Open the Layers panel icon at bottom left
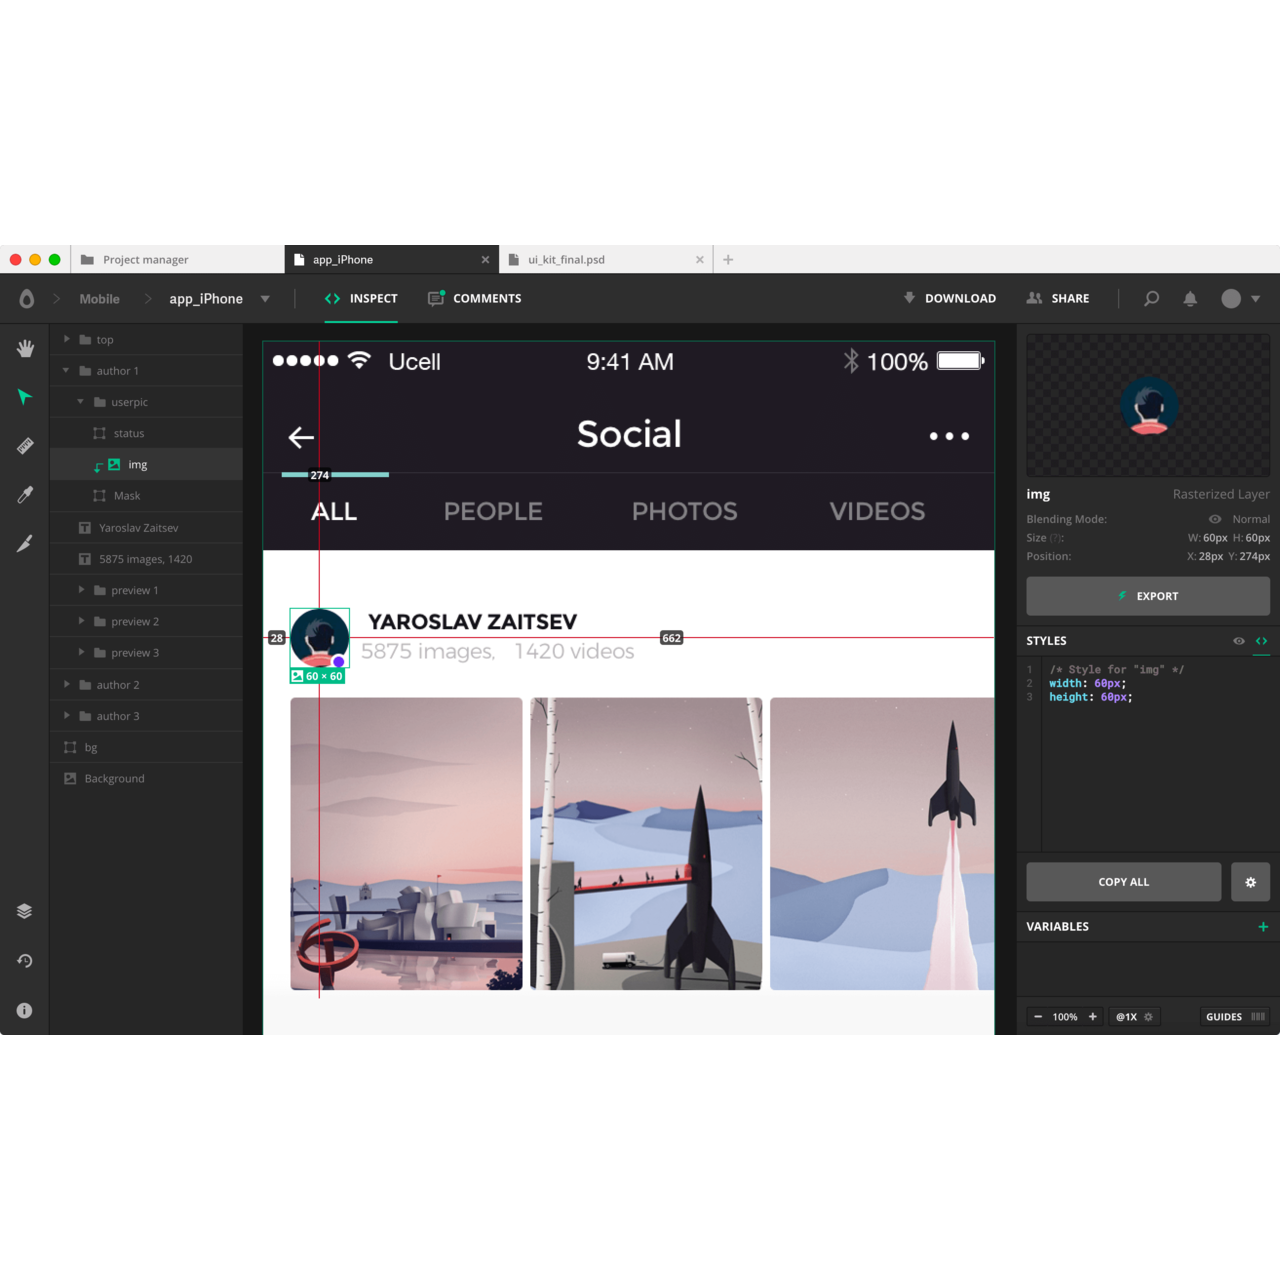Viewport: 1280px width, 1280px height. pyautogui.click(x=24, y=910)
